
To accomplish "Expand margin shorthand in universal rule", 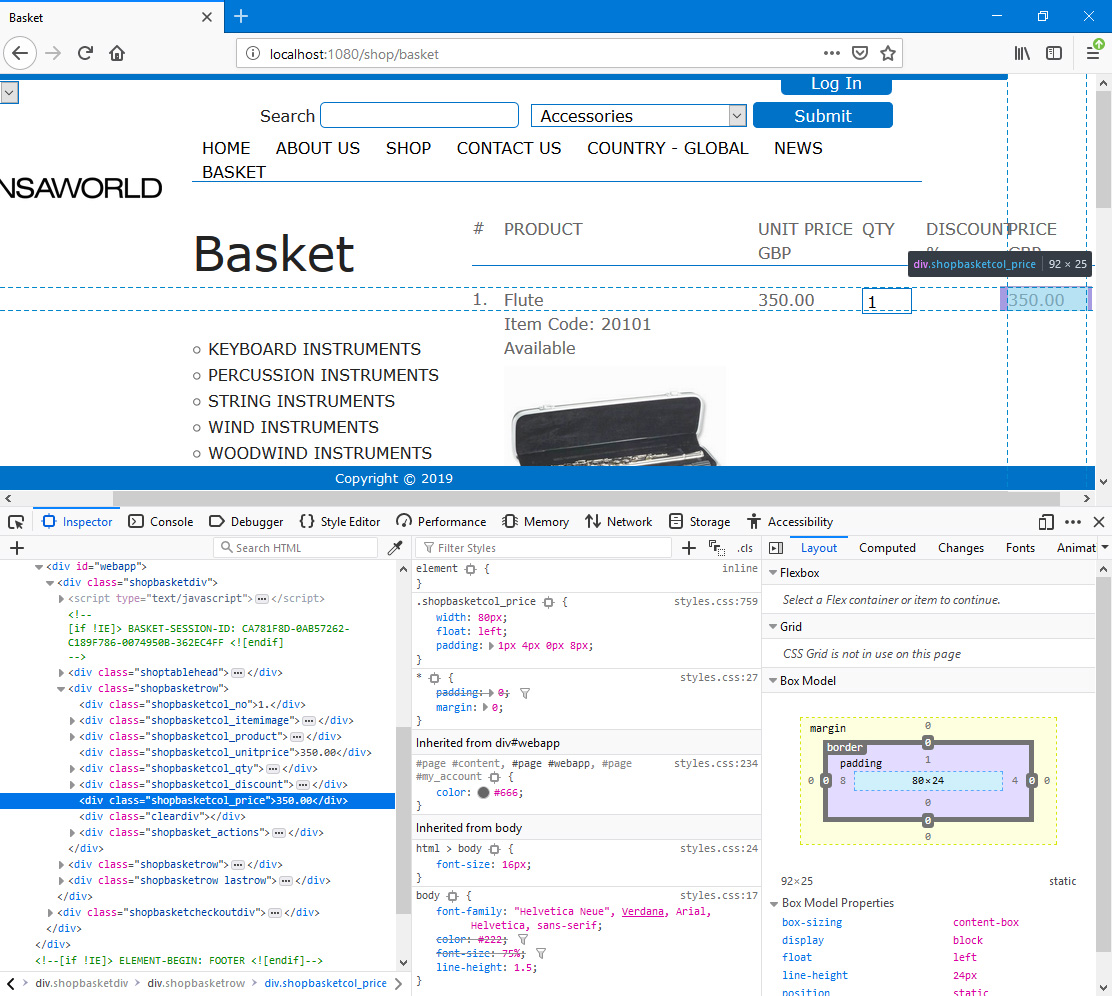I will click(x=486, y=707).
